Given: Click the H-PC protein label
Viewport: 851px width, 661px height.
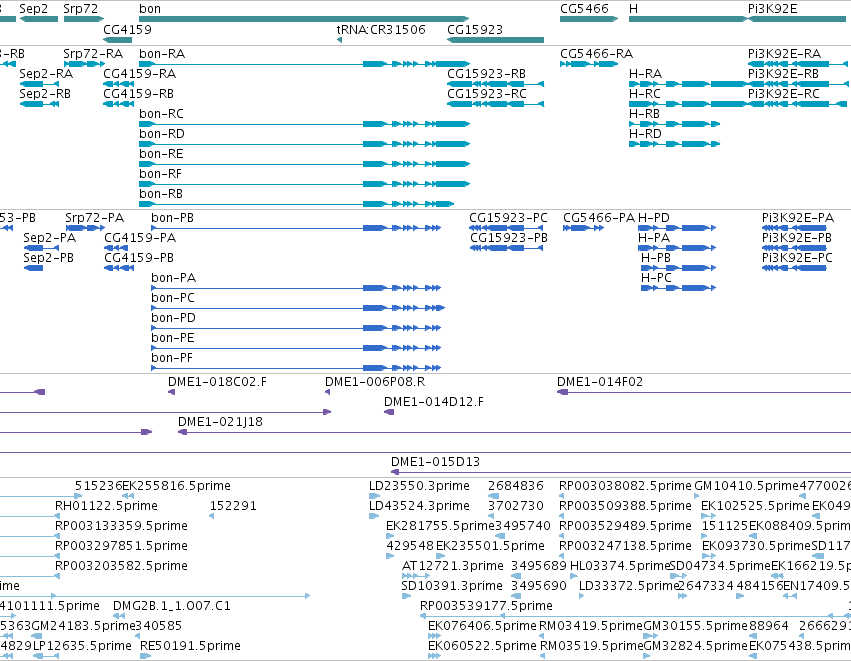Looking at the screenshot, I should [x=656, y=277].
